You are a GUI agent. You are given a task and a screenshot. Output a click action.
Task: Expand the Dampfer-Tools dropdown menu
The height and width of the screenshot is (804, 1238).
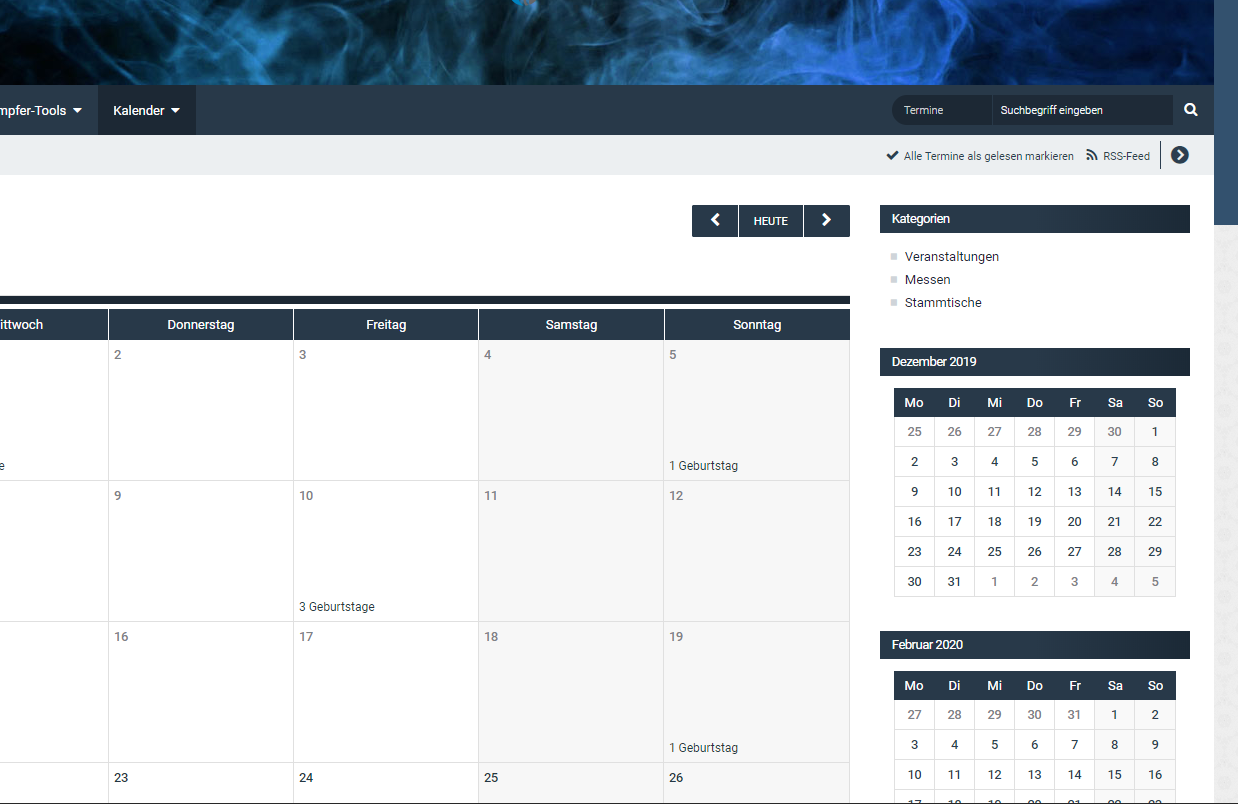point(40,111)
